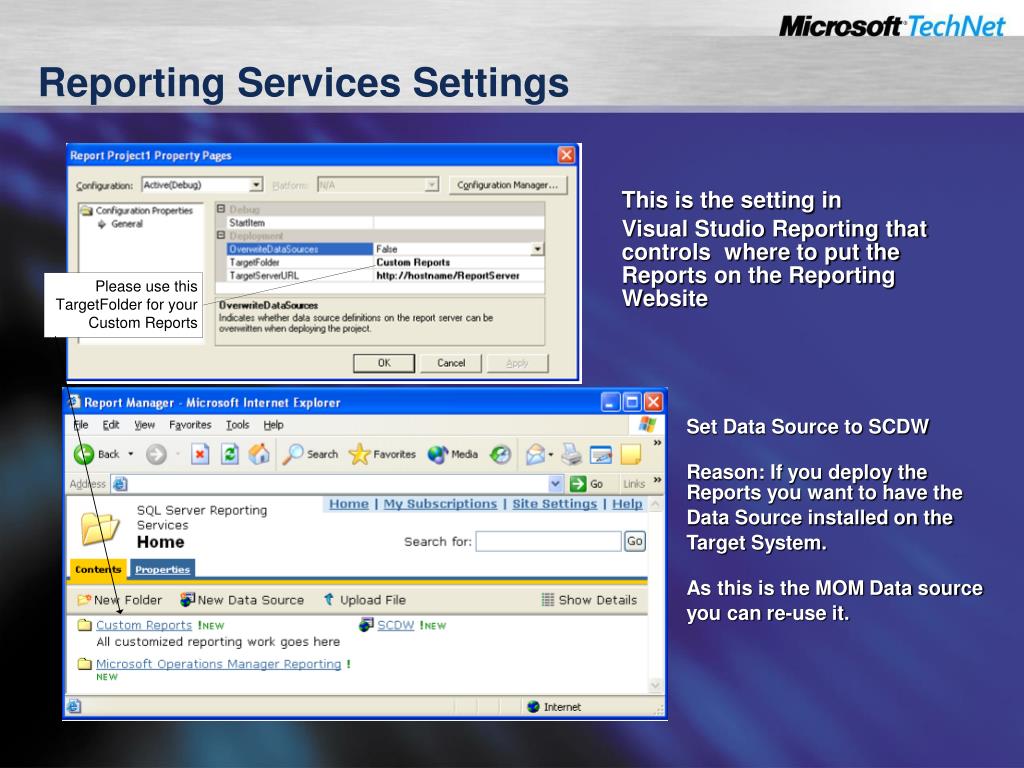Click the Search for input field
This screenshot has height=768, width=1024.
tap(548, 541)
